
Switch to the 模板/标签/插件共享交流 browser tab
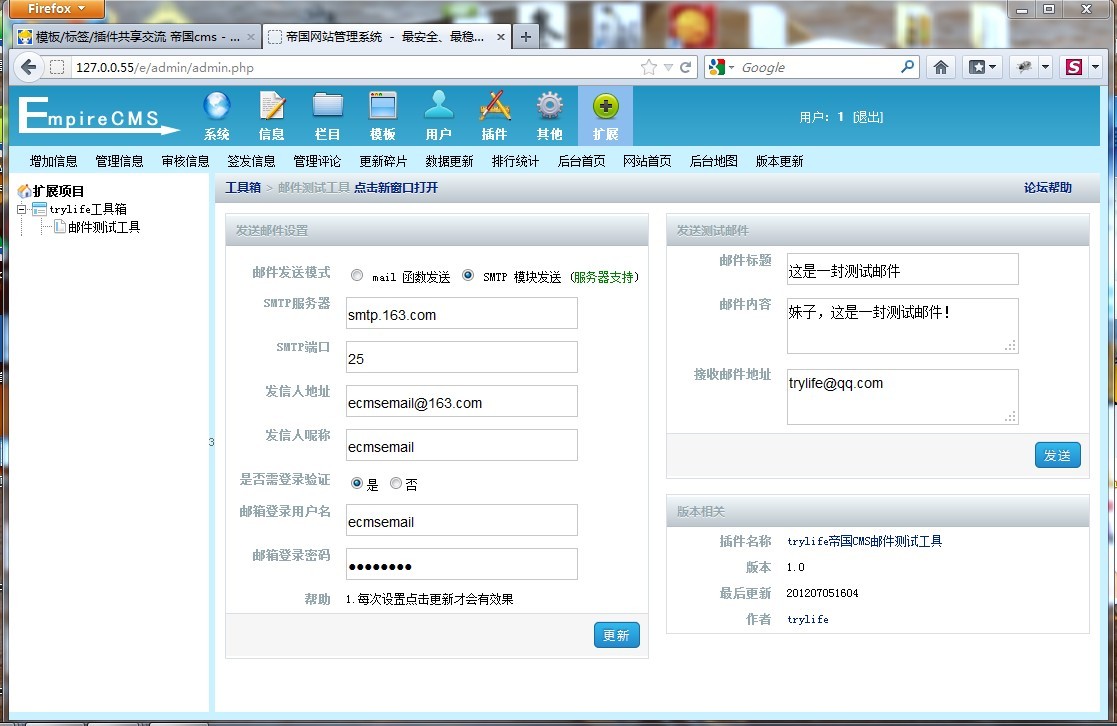130,37
